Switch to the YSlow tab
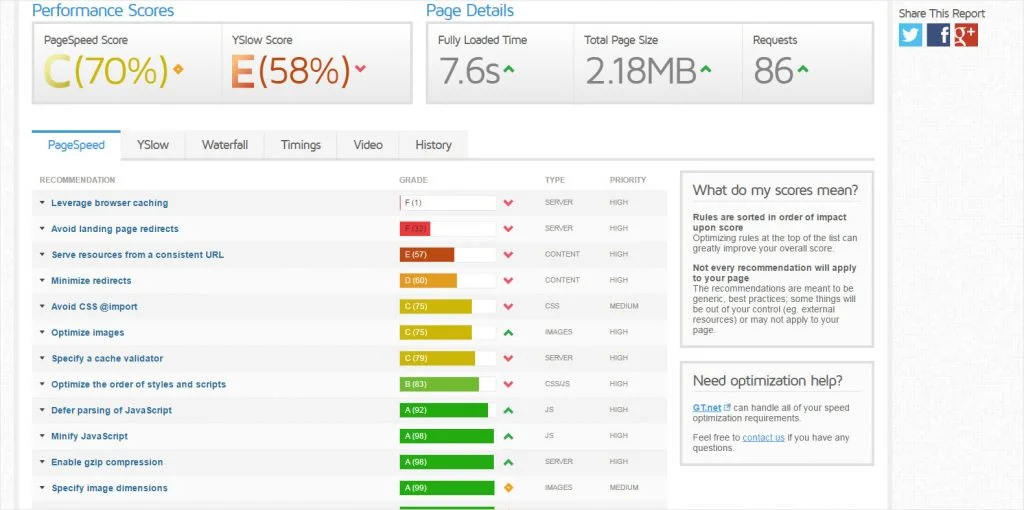The width and height of the screenshot is (1024, 510). tap(153, 145)
